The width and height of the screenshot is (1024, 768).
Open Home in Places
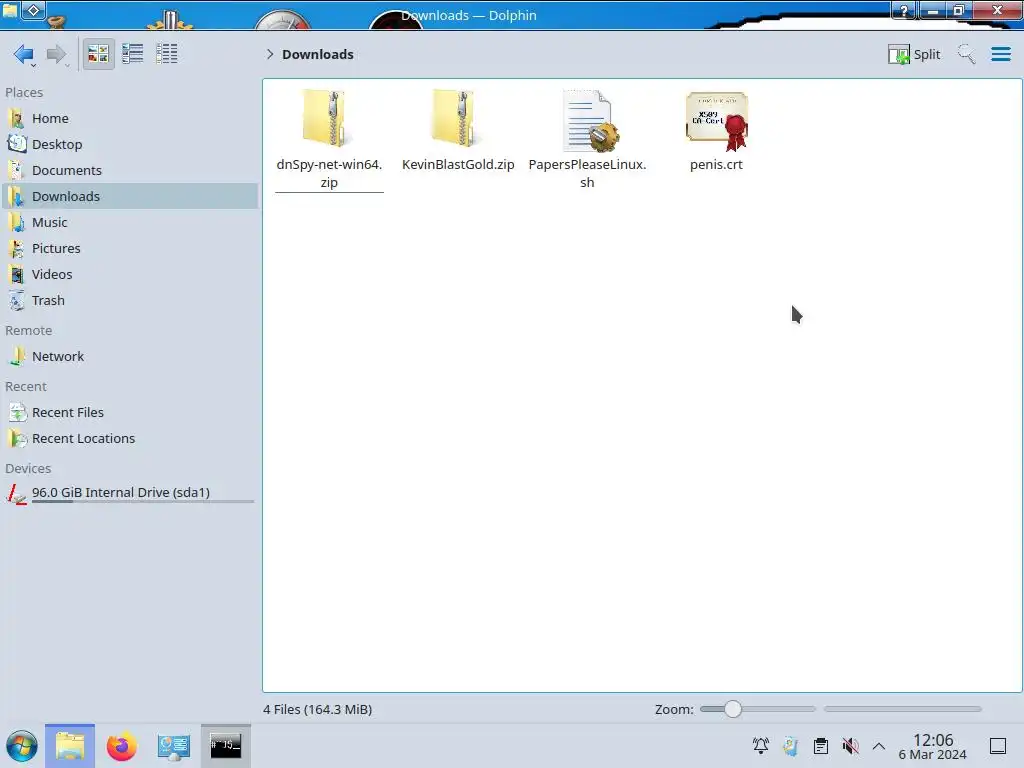click(130, 118)
